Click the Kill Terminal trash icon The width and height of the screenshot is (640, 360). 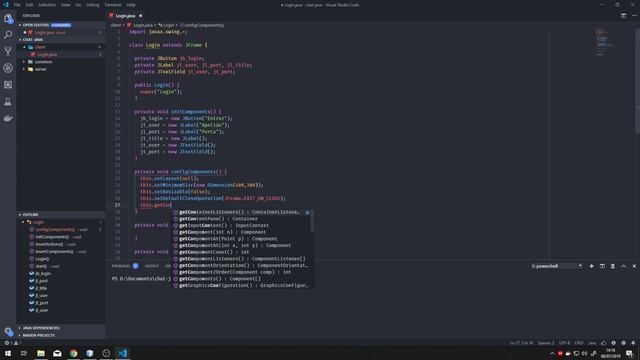coord(613,266)
